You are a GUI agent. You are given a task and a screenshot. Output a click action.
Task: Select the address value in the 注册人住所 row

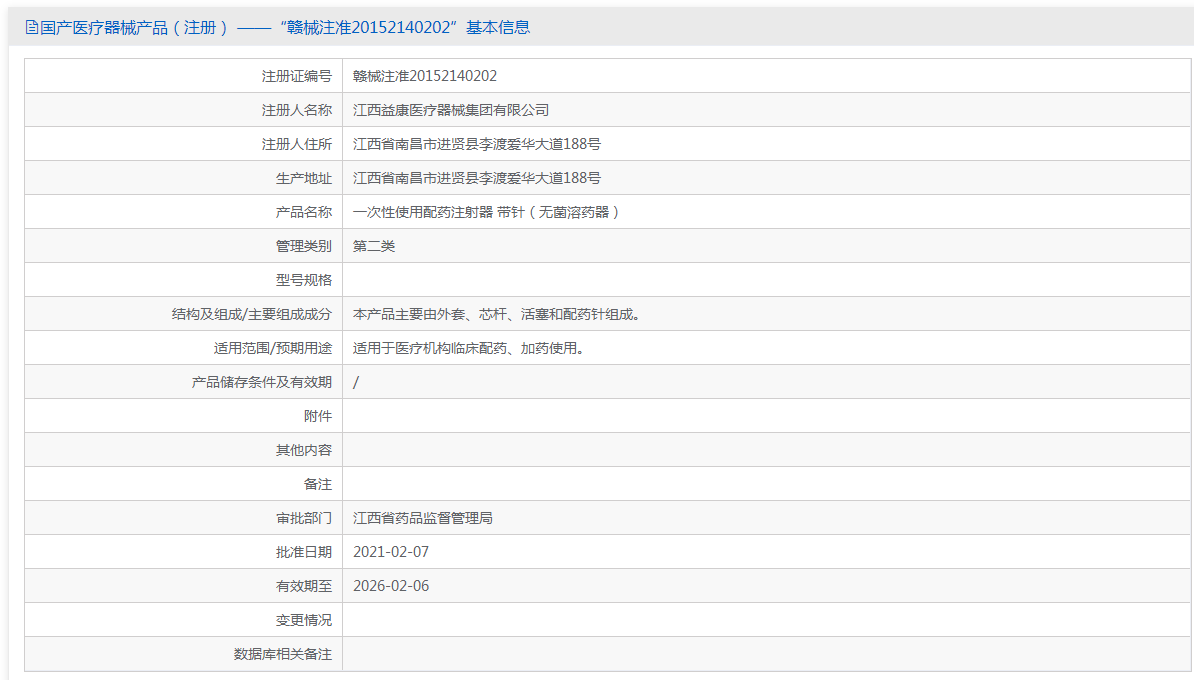pyautogui.click(x=477, y=144)
